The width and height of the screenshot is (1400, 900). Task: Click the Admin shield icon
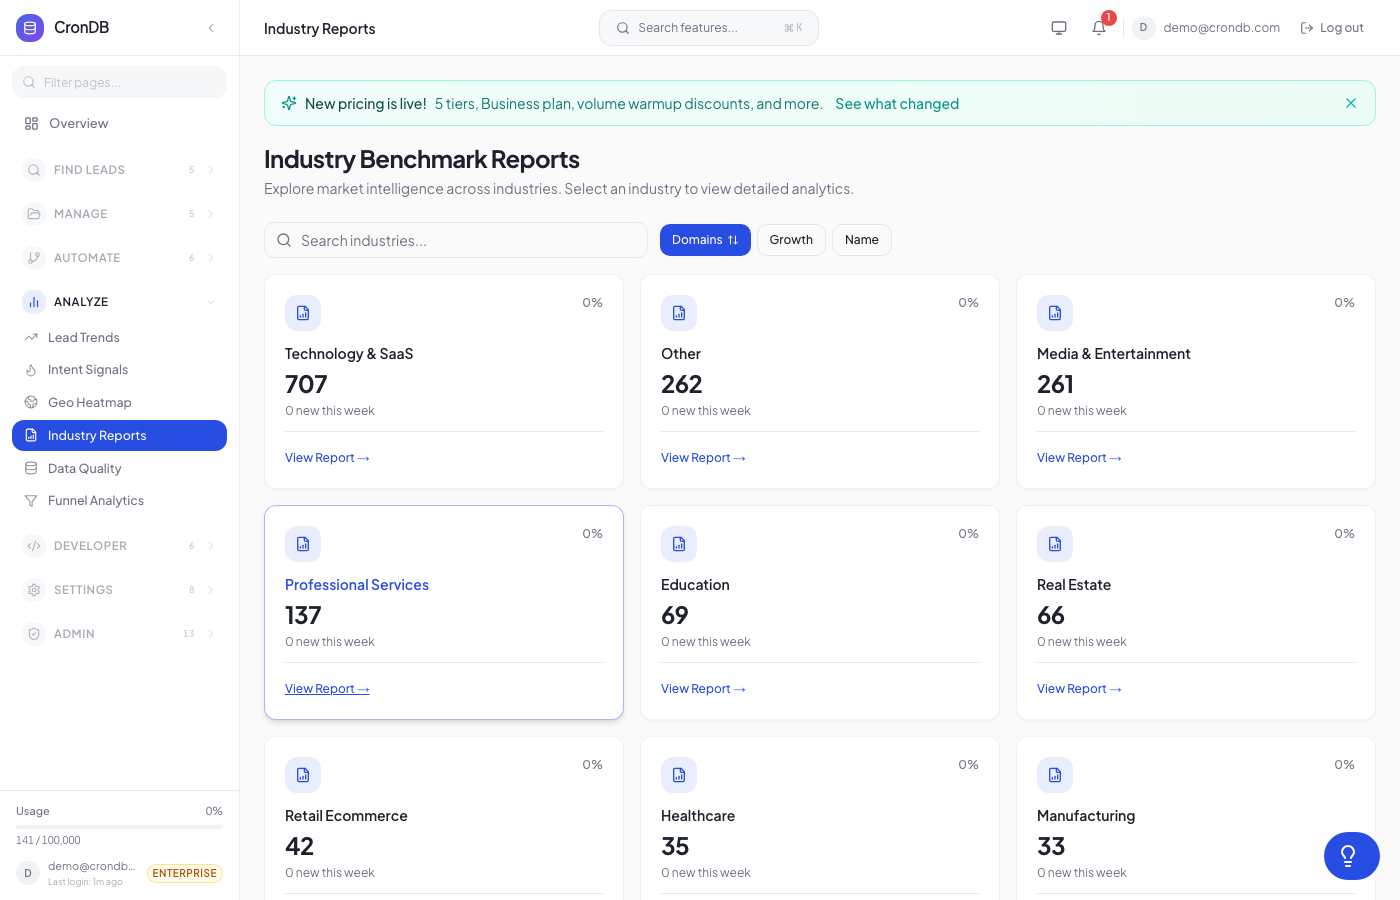click(x=34, y=634)
